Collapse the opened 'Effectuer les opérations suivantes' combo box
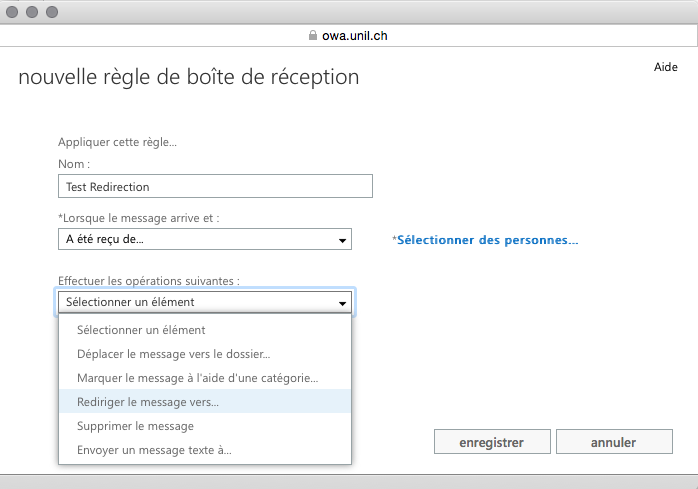 [x=342, y=302]
